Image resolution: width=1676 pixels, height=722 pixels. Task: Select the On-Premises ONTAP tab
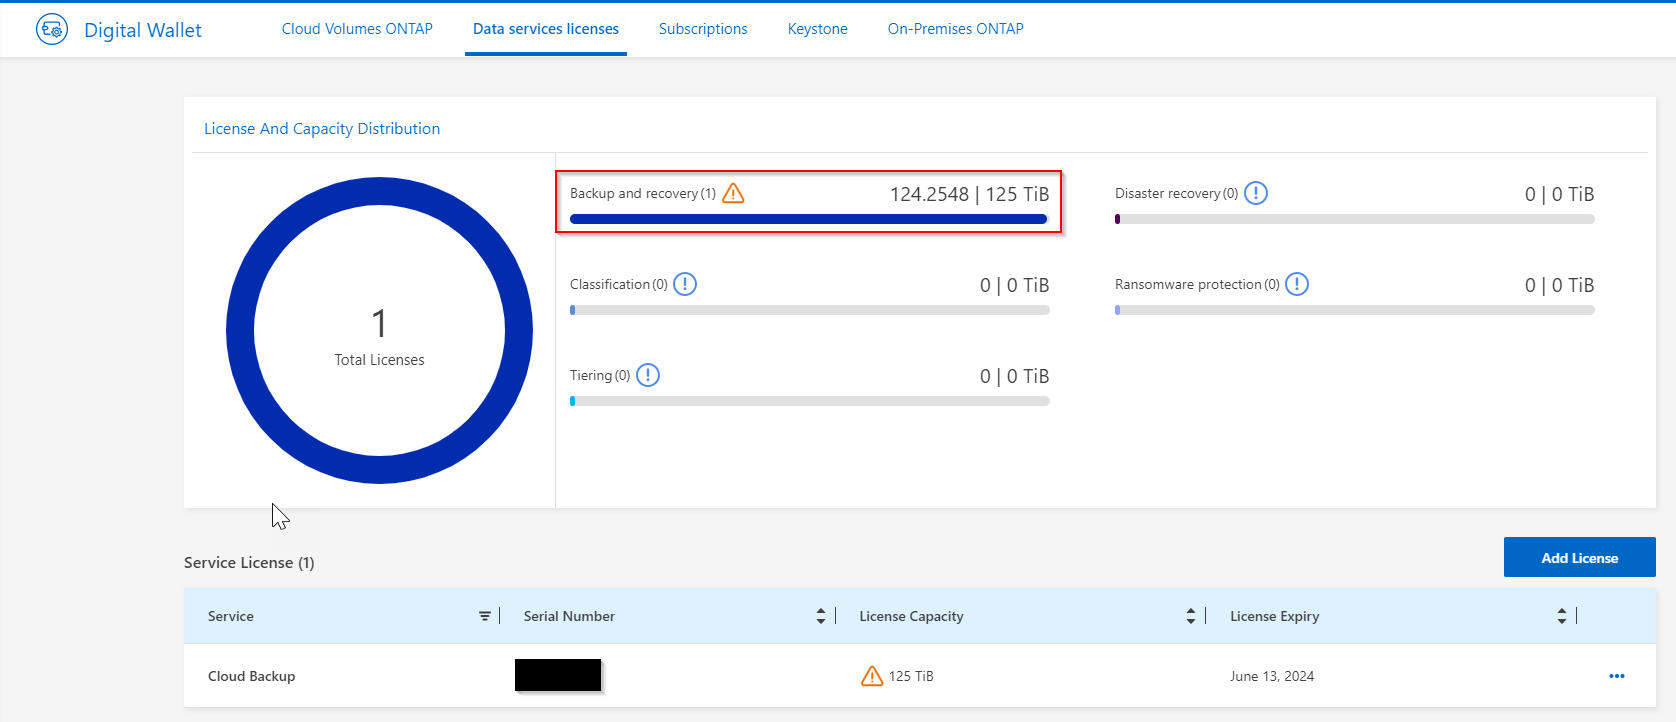pos(955,29)
